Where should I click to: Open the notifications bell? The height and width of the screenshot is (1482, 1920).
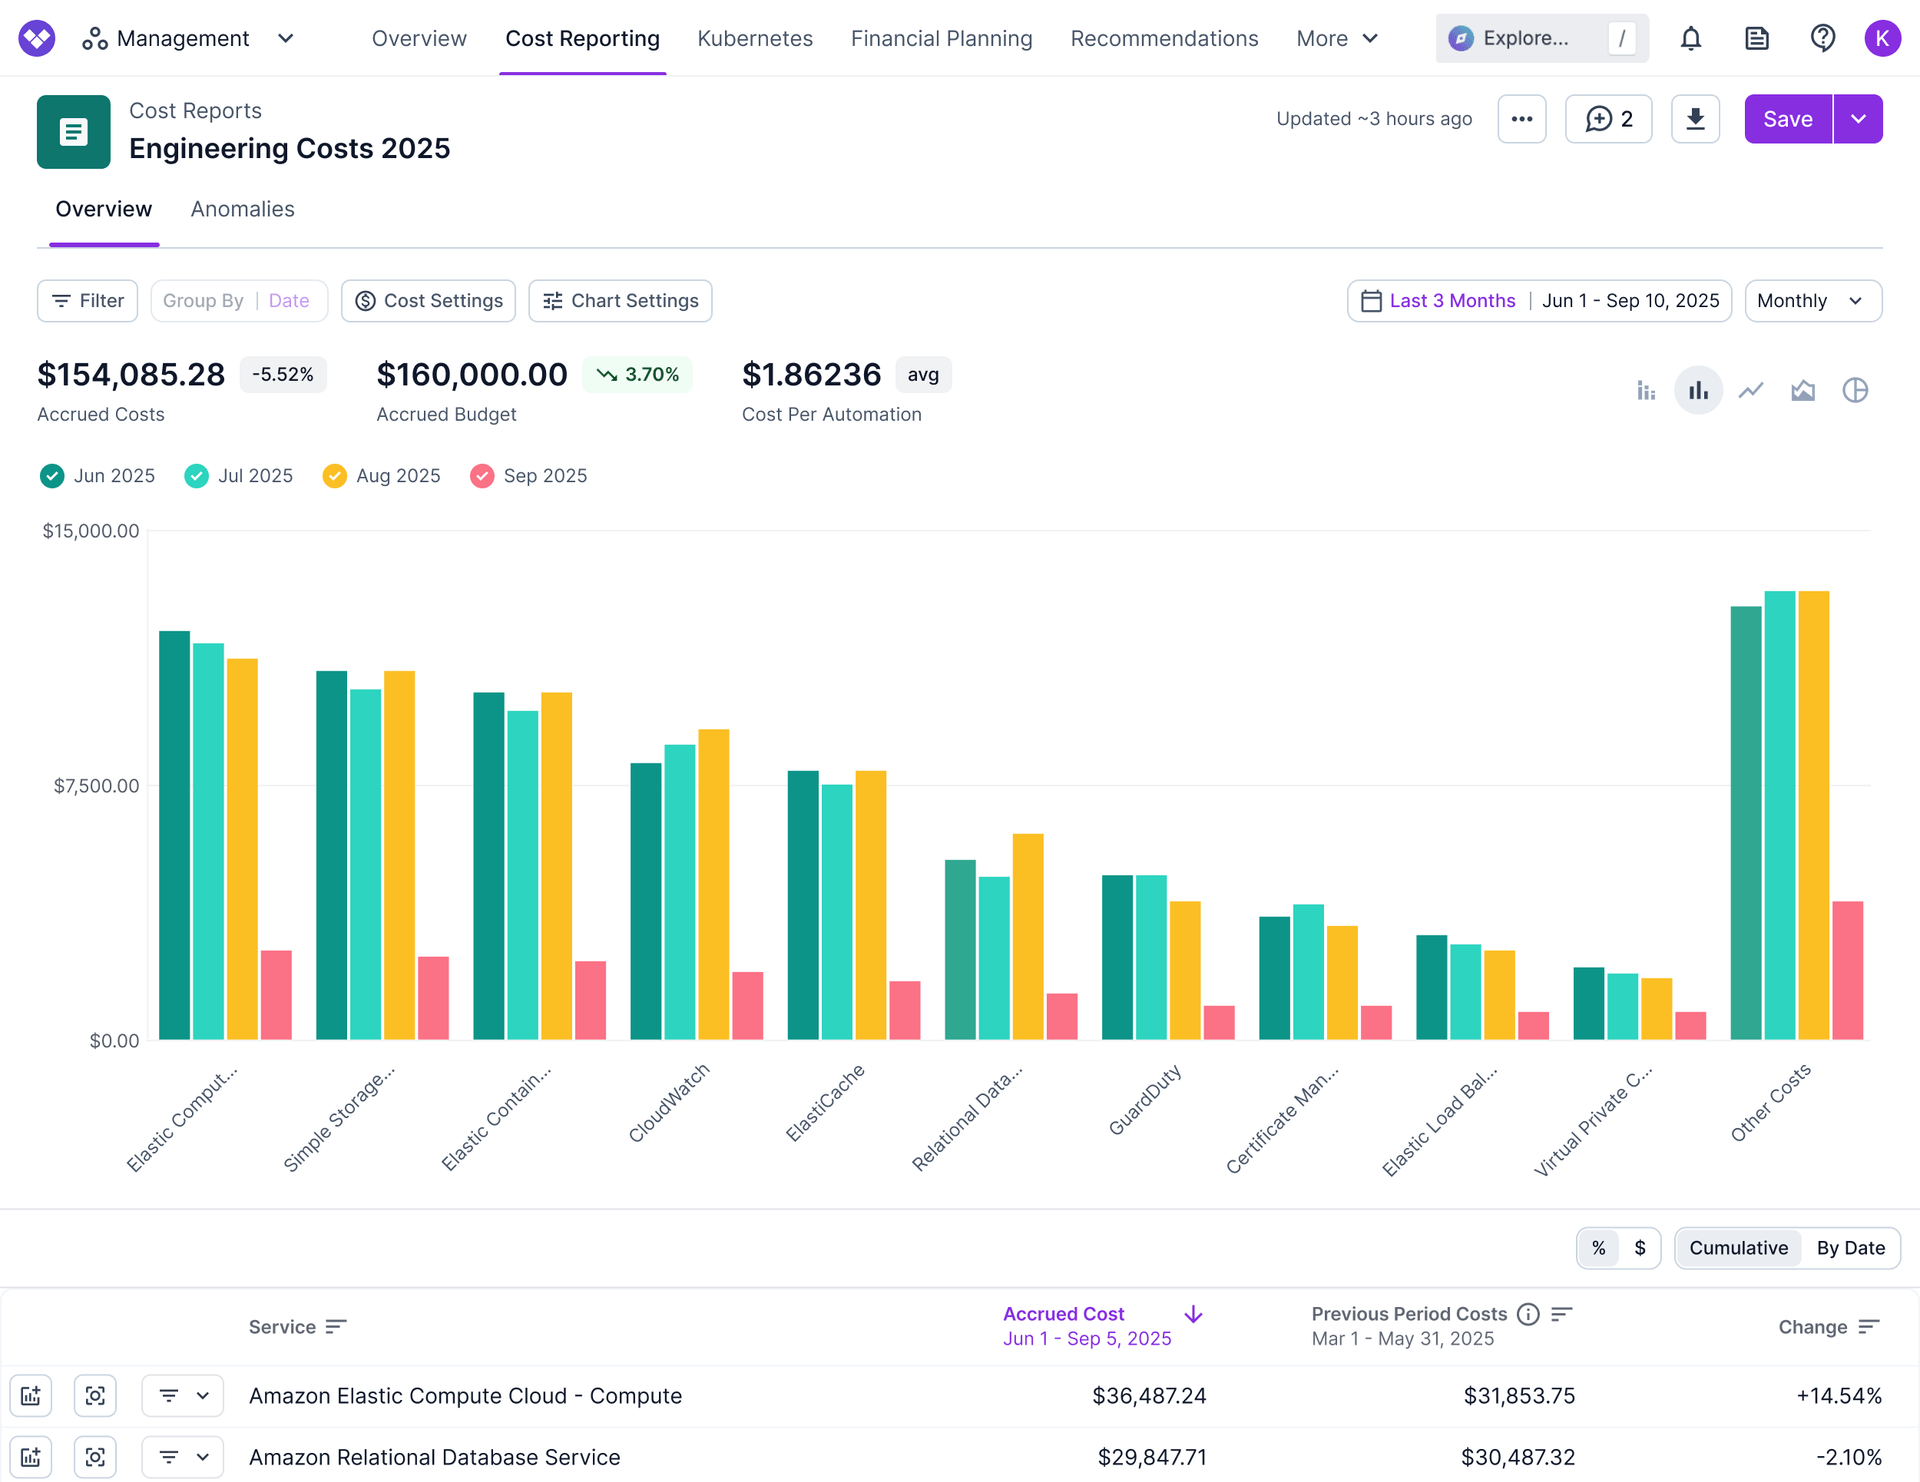click(x=1690, y=39)
